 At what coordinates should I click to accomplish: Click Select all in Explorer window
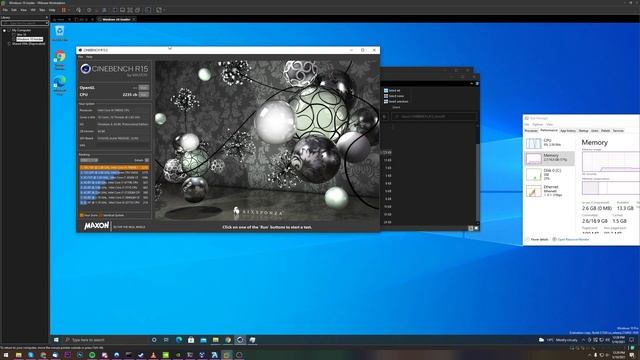391,91
